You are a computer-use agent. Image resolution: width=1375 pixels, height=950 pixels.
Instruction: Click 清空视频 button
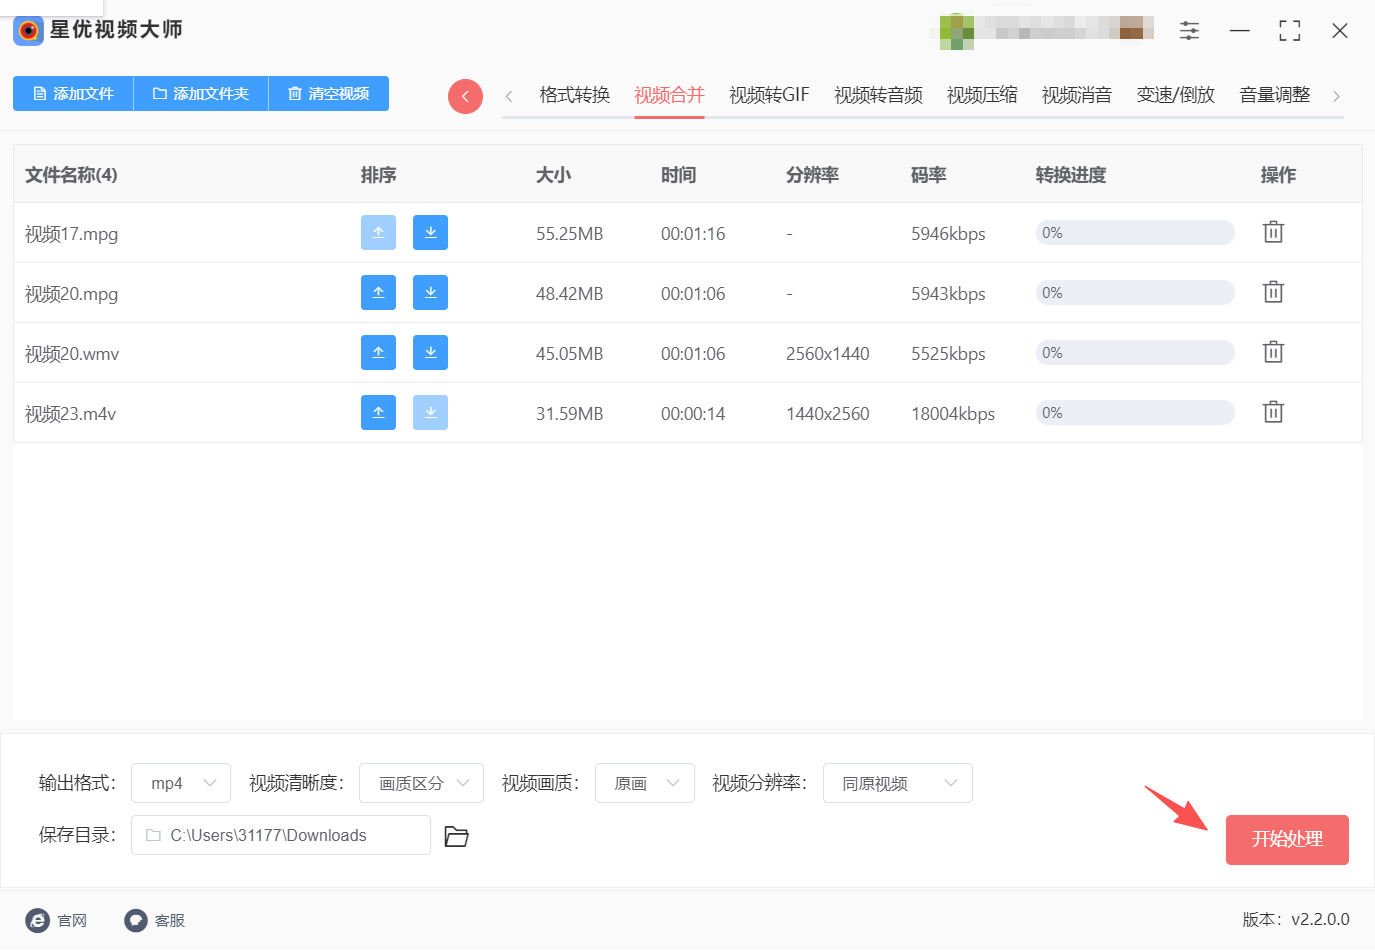329,93
